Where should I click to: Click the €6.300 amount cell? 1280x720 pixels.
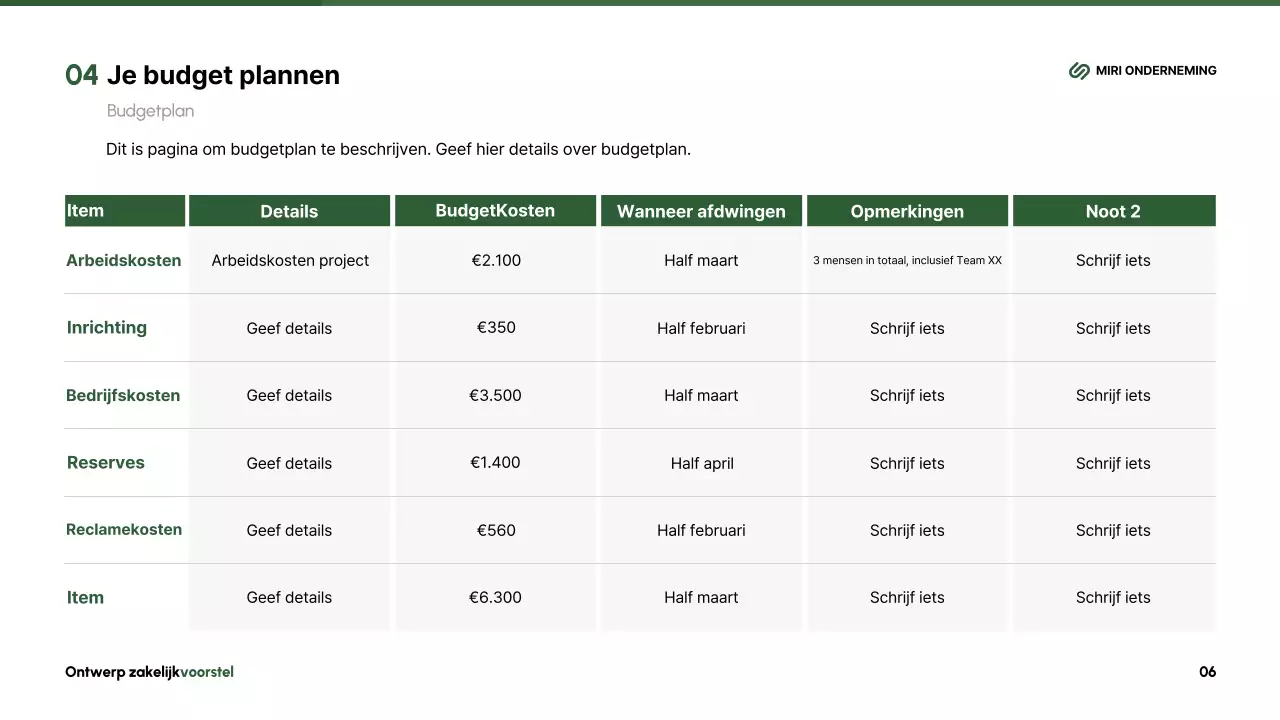coord(496,597)
